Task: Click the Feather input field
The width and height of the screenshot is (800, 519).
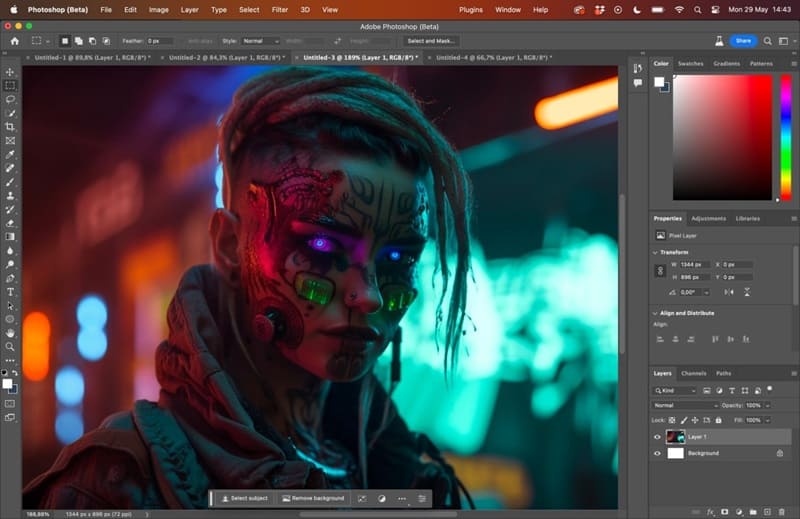Action: click(160, 41)
